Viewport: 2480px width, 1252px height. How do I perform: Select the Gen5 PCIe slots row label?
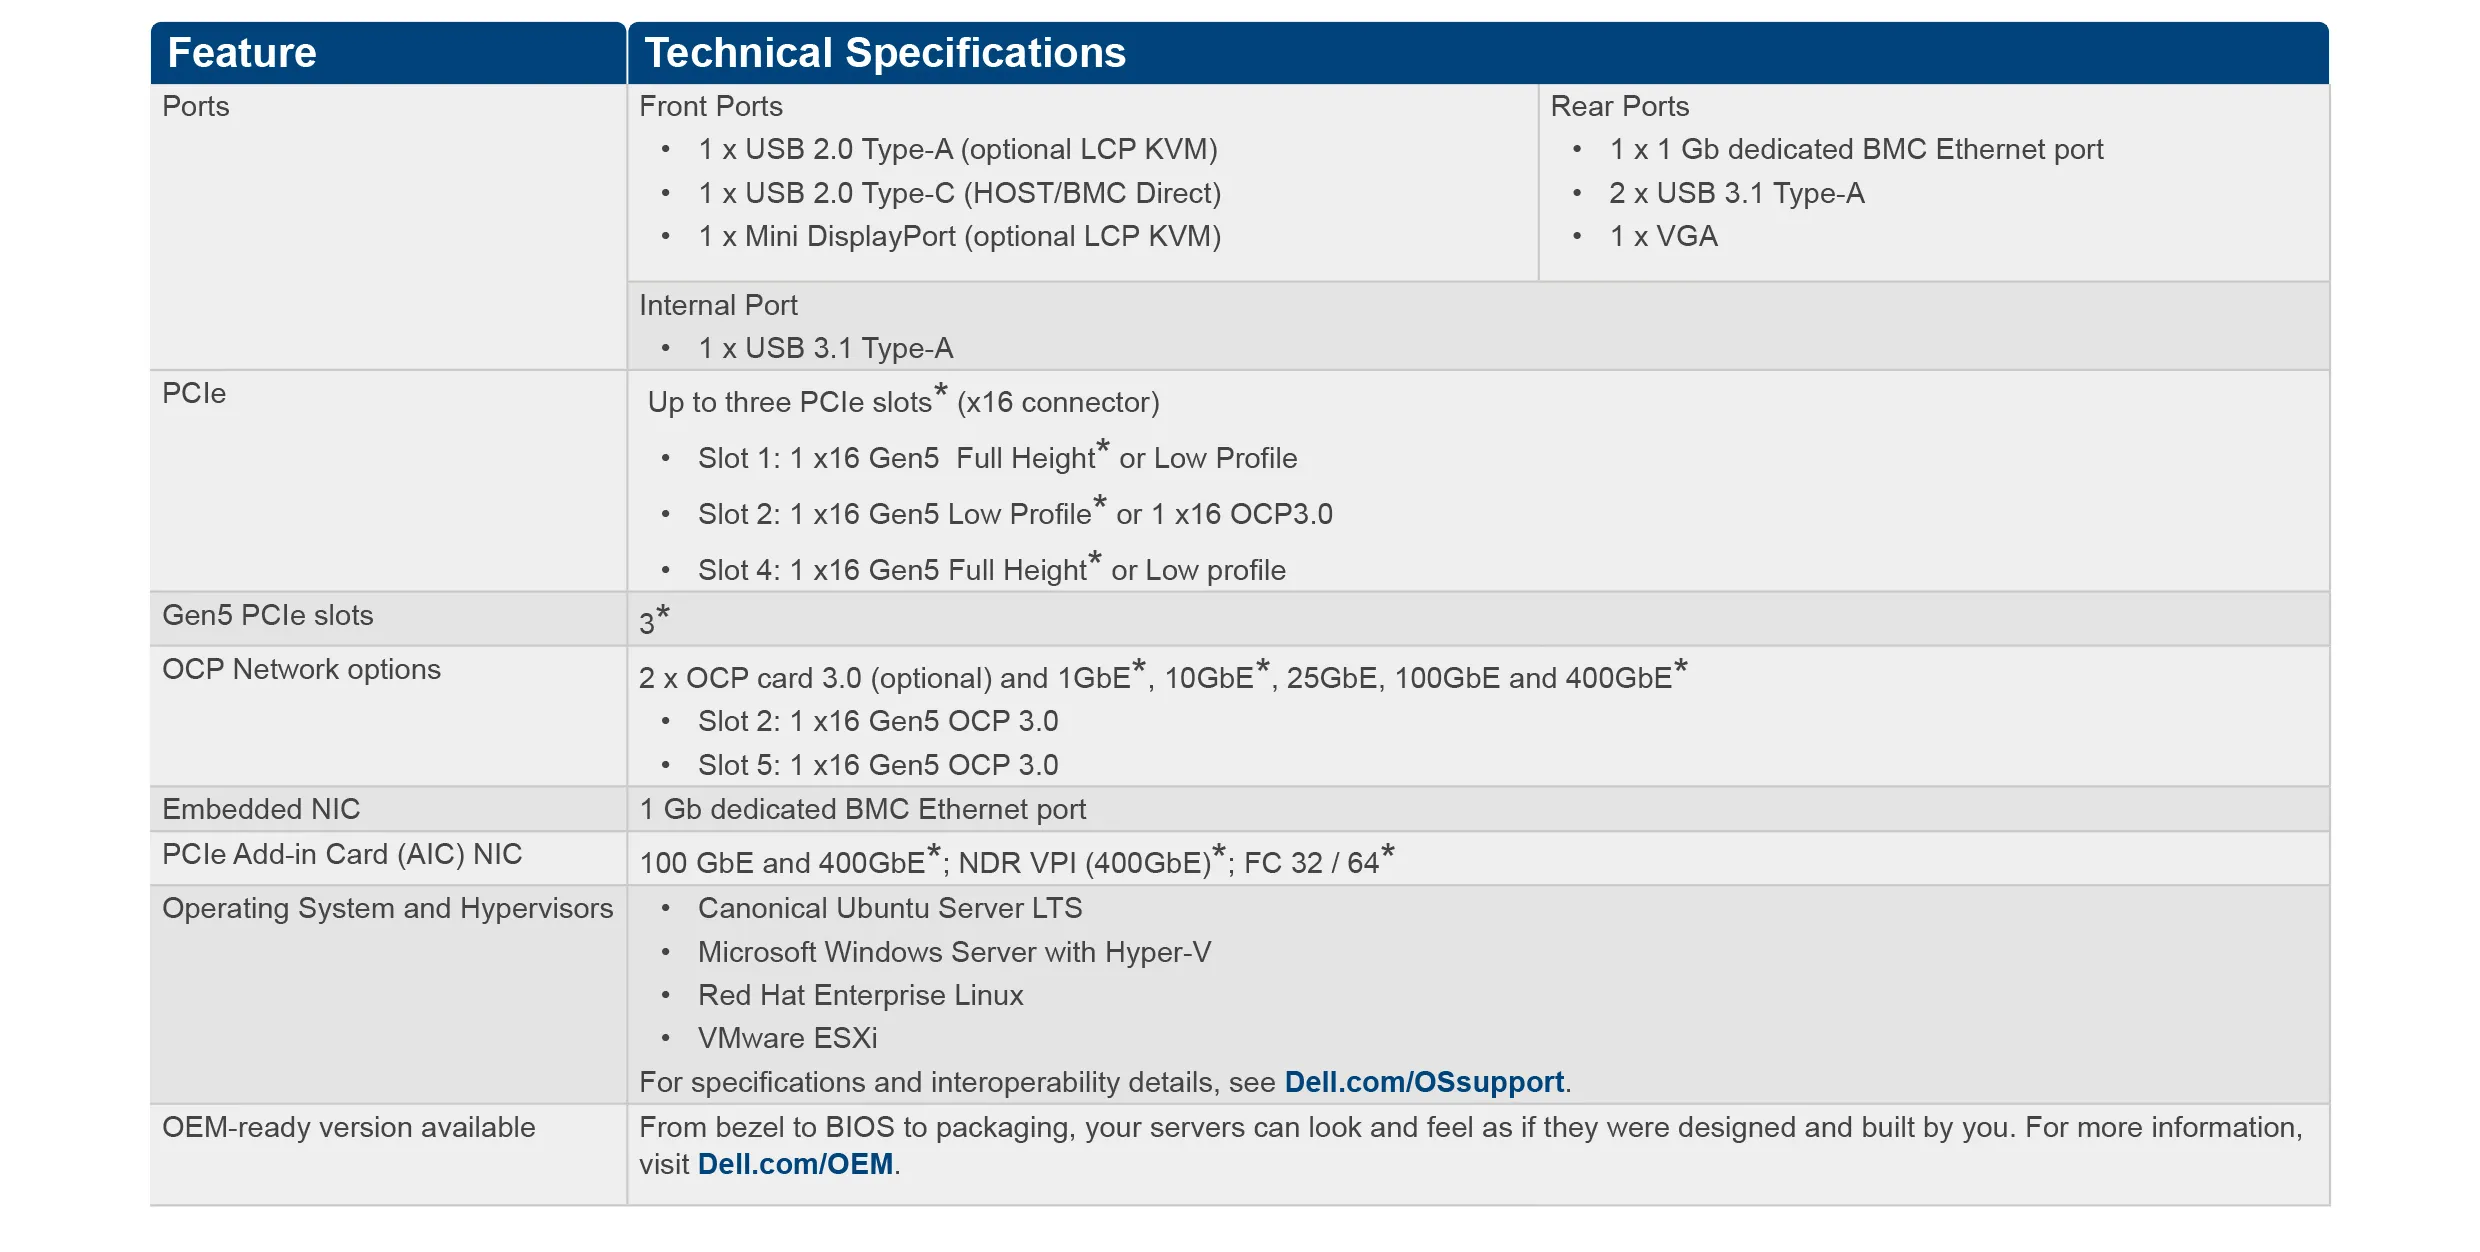pyautogui.click(x=268, y=615)
